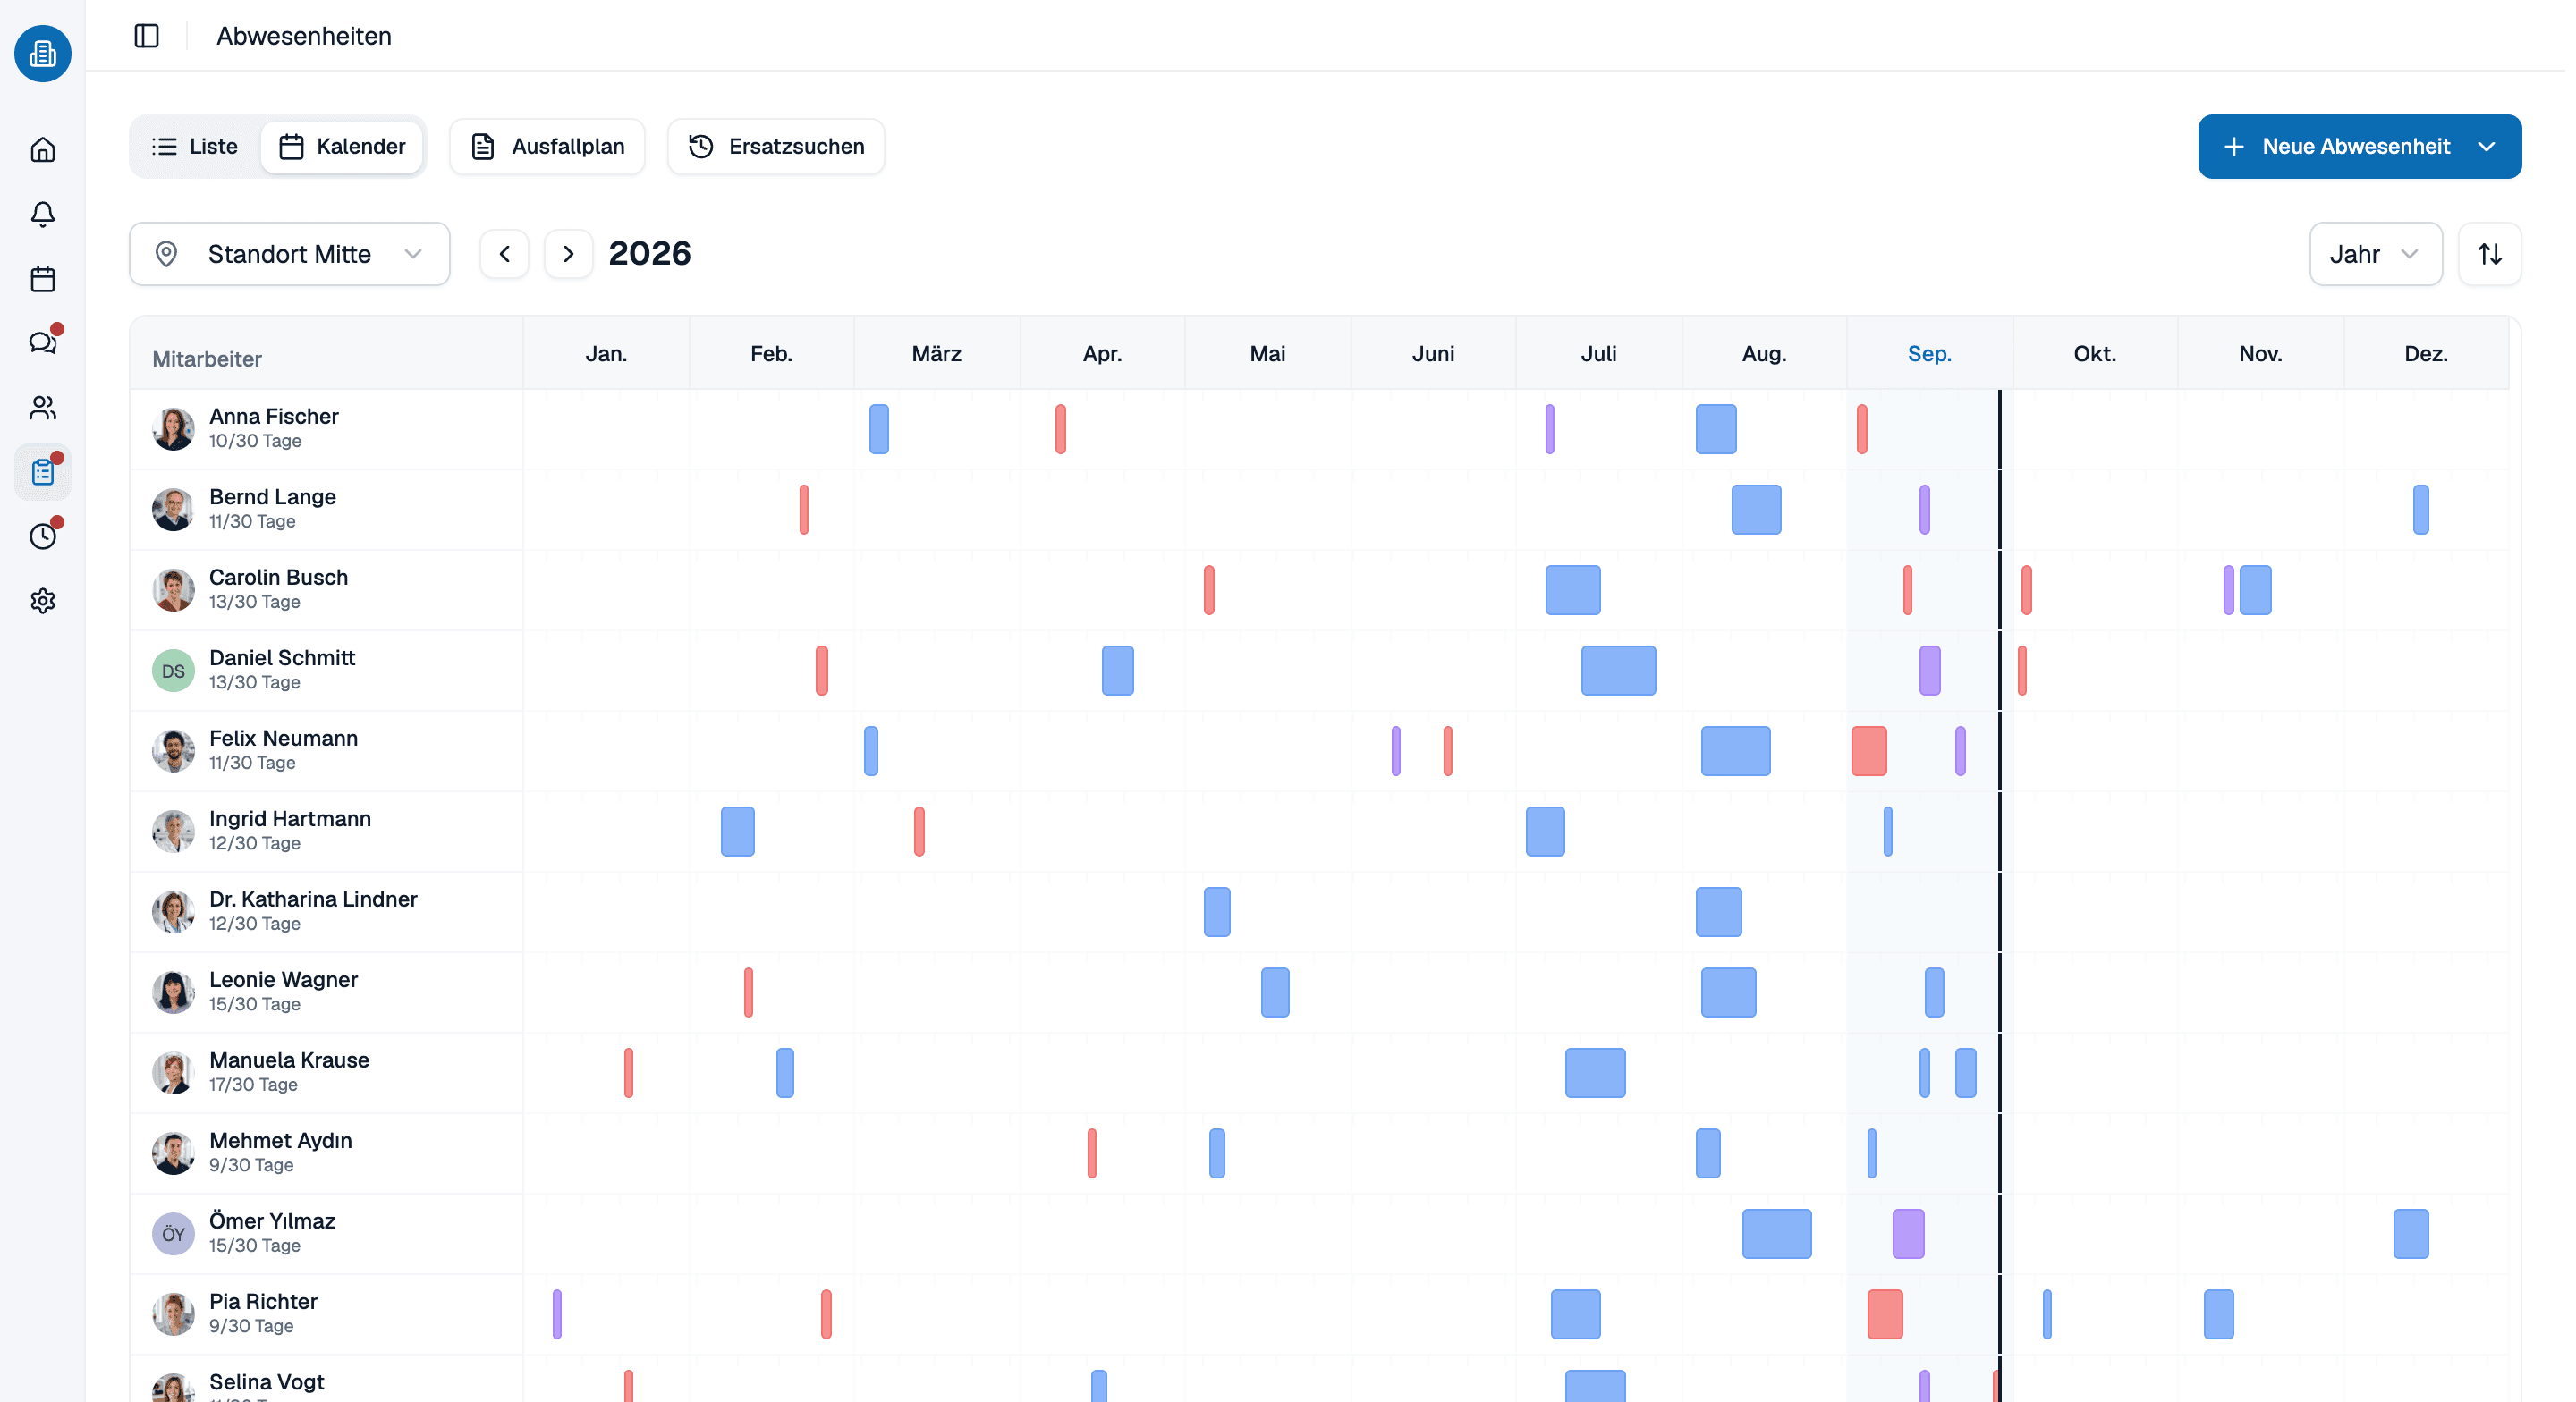
Task: Click Ingrid Hartmann's February blue absence block
Action: pos(738,831)
